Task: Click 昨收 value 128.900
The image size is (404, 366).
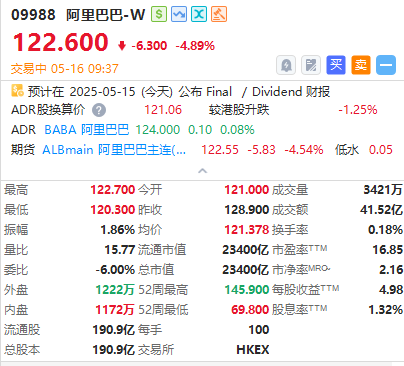Action: (x=247, y=210)
